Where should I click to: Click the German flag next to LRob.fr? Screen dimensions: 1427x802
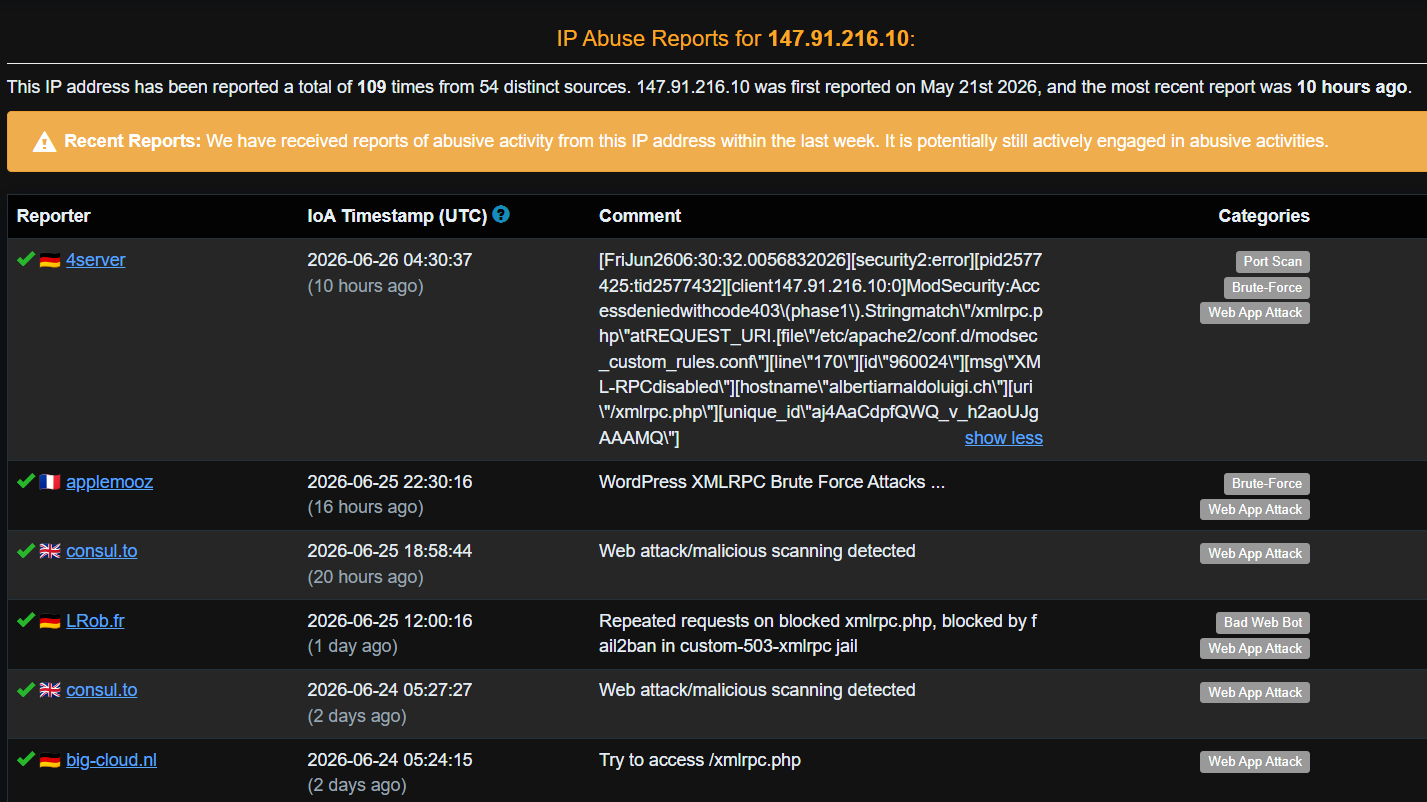[50, 621]
